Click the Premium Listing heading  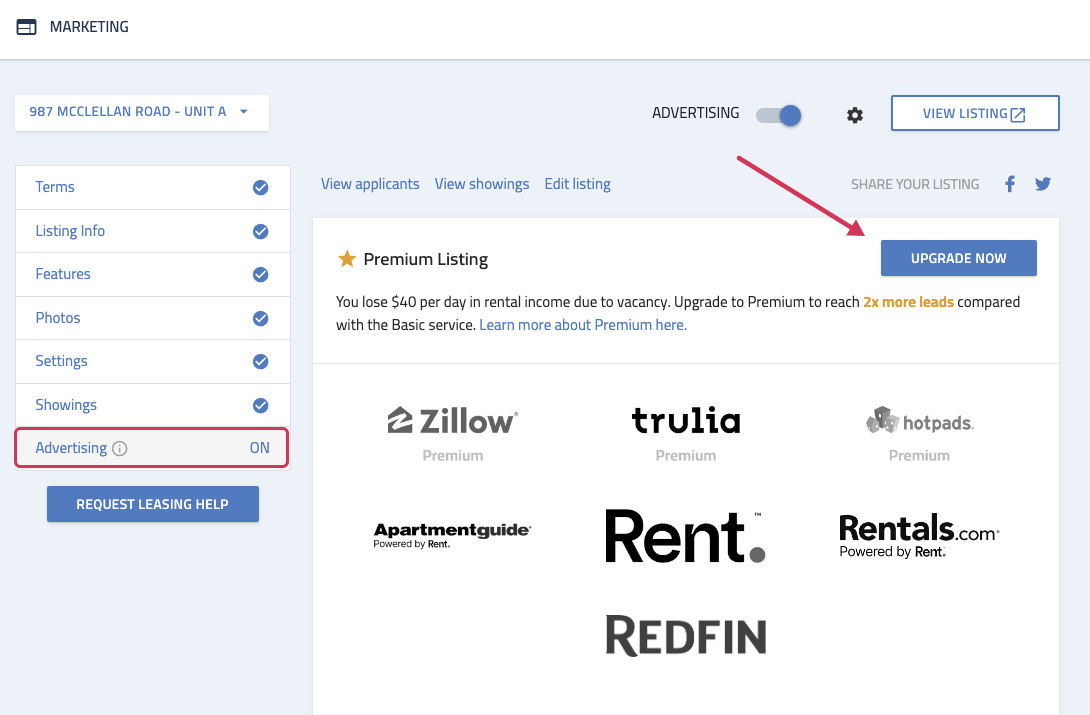(x=425, y=259)
